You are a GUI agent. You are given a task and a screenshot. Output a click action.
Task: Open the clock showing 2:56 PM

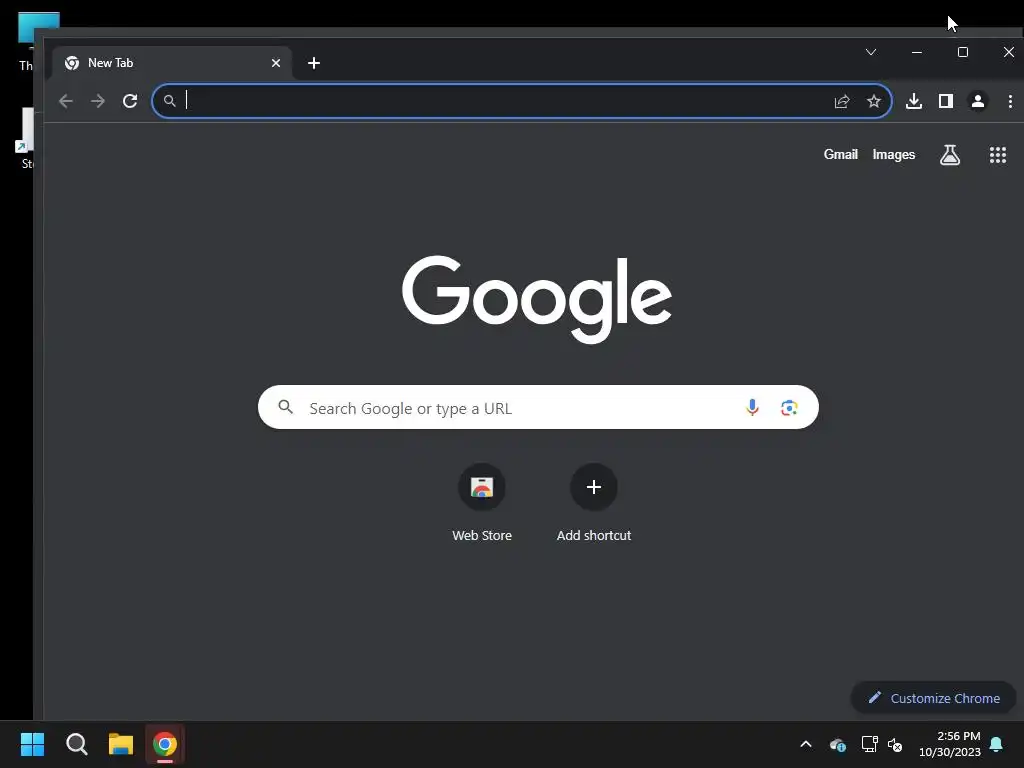tap(950, 744)
